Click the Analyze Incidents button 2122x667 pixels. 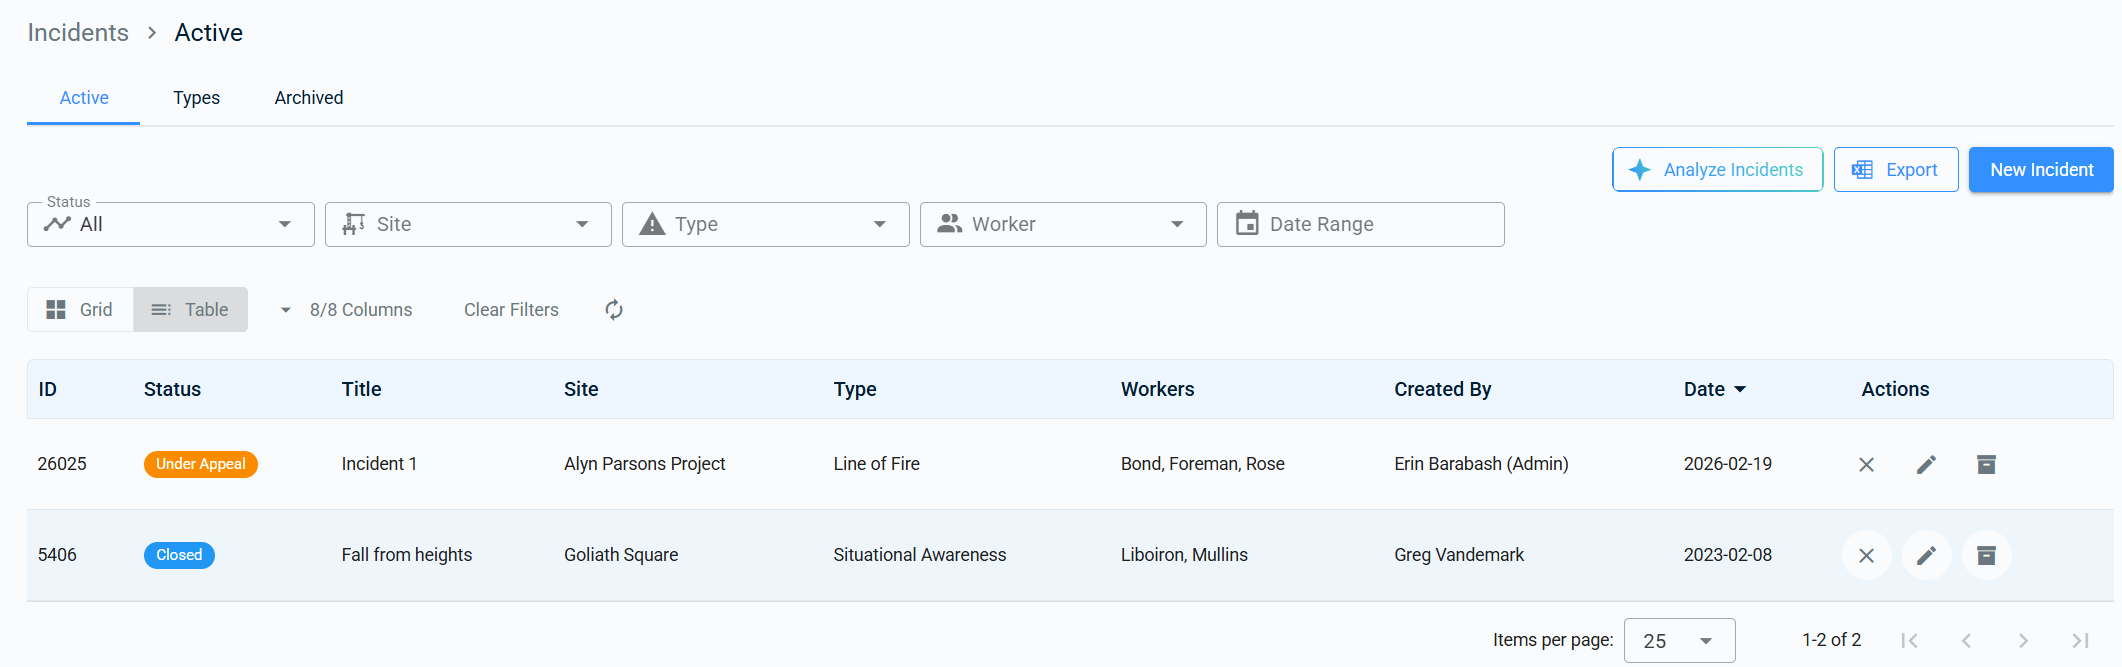point(1717,170)
